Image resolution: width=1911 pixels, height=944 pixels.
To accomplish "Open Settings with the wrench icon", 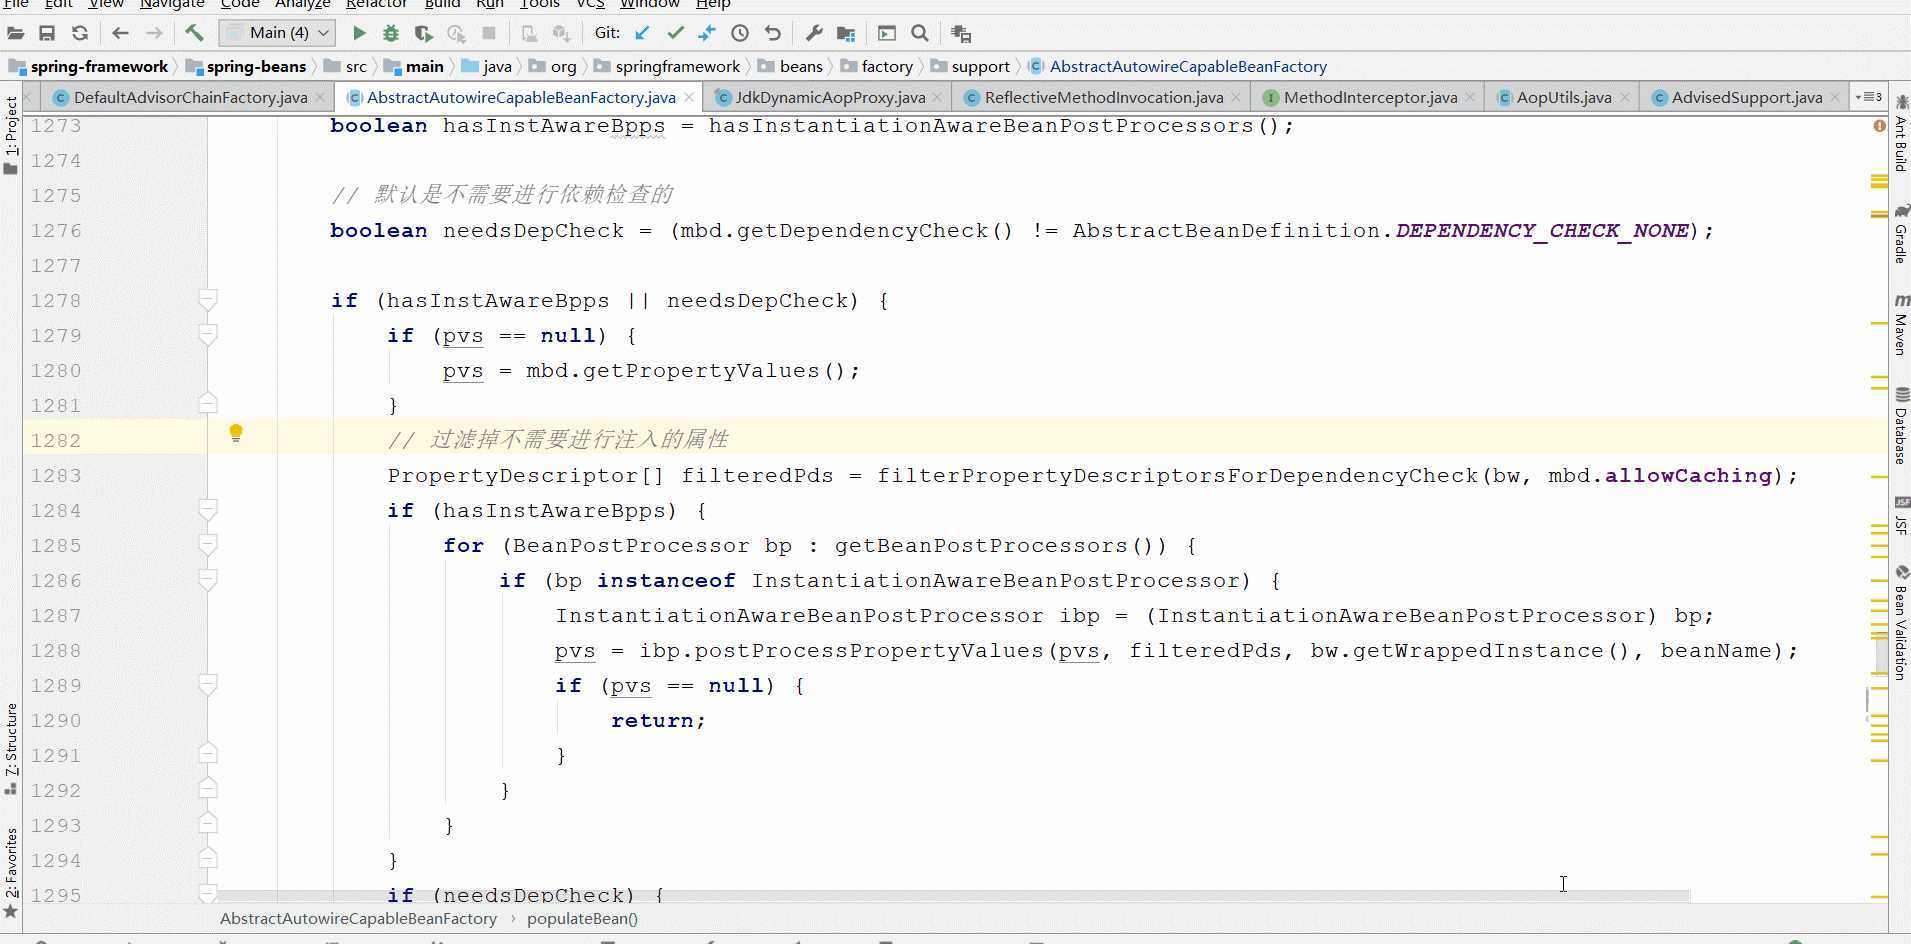I will pyautogui.click(x=814, y=33).
